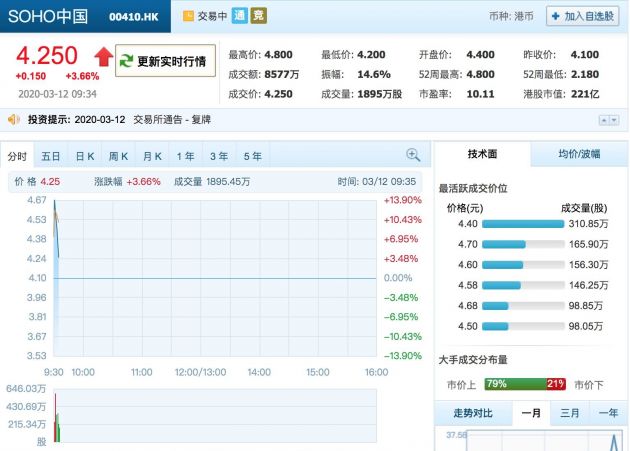The height and width of the screenshot is (451, 630).
Task: Click the 交易所通告 - 复牌 notice link
Action: pos(172,119)
